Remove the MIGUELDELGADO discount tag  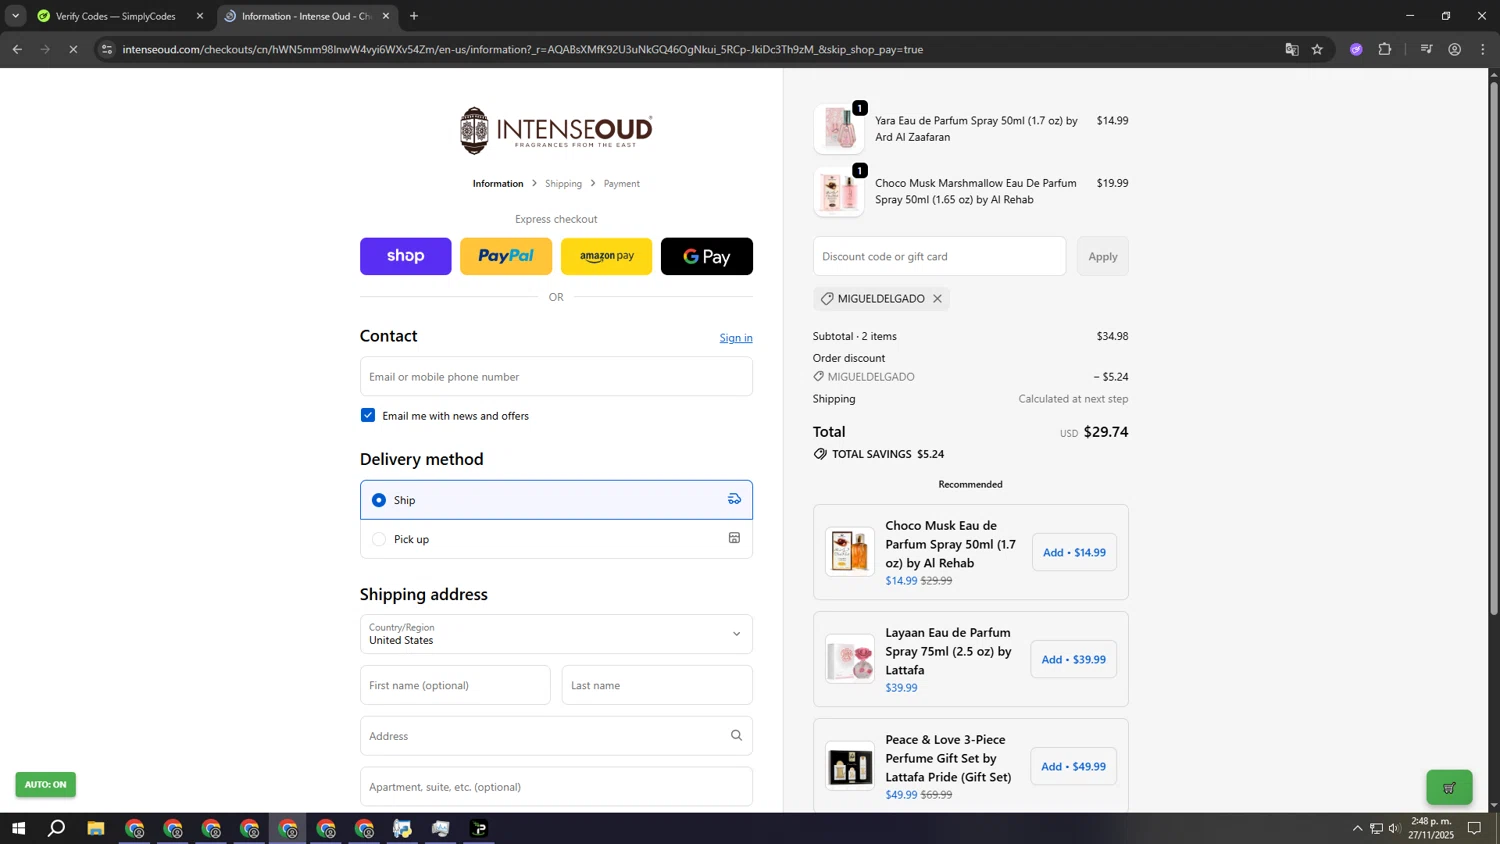pyautogui.click(x=937, y=299)
